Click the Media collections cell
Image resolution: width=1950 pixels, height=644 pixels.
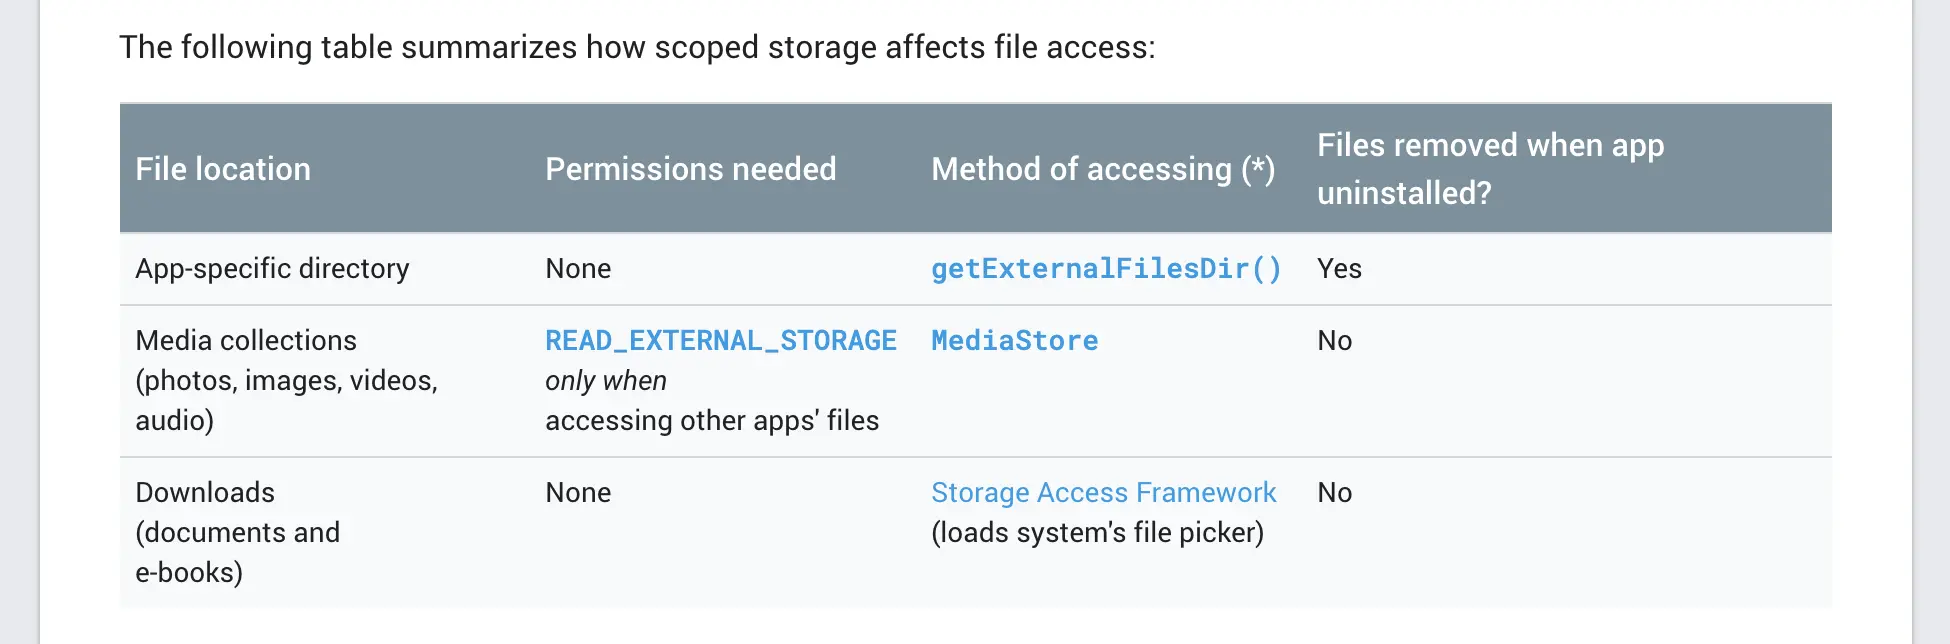point(287,381)
